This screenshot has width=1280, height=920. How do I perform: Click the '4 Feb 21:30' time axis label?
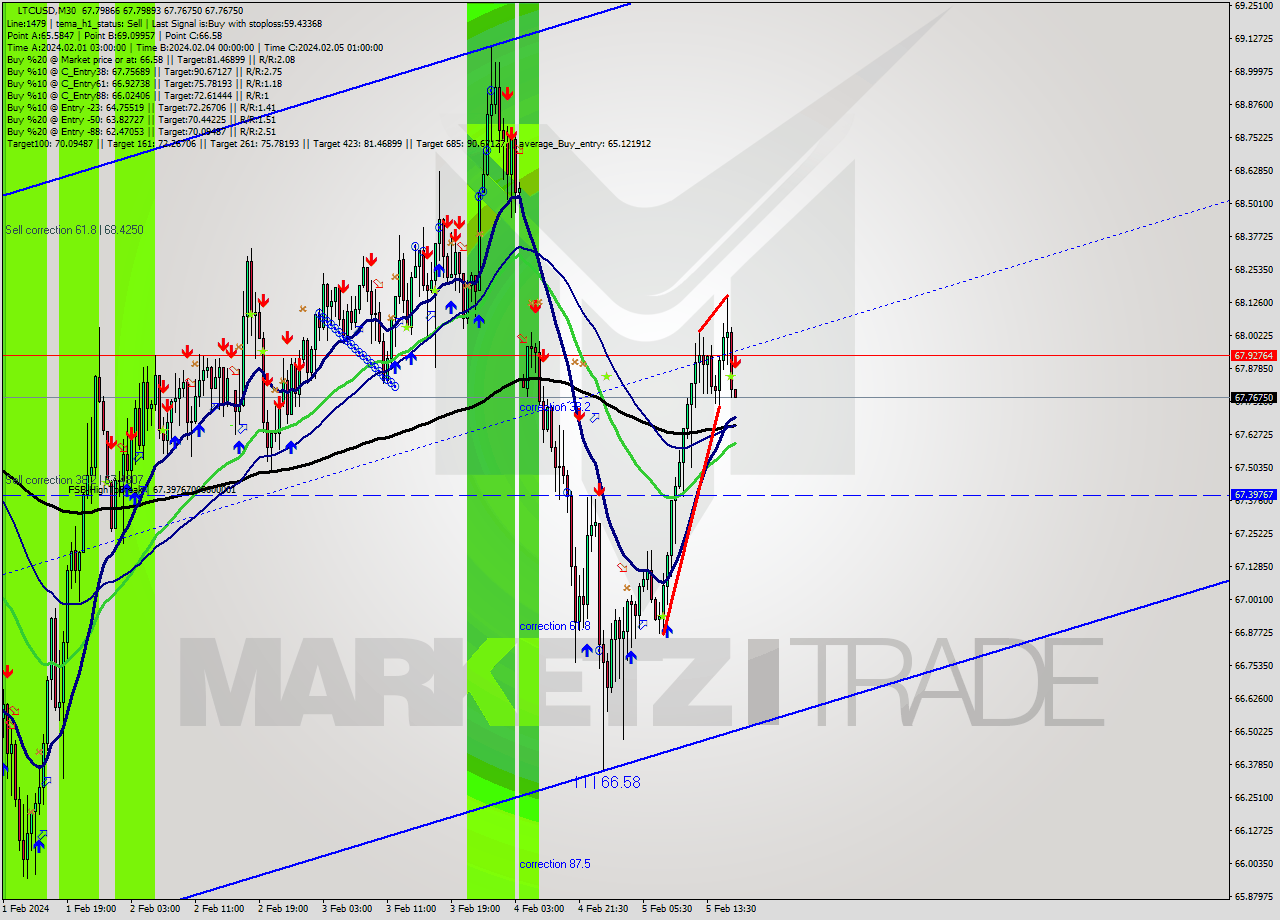click(603, 909)
